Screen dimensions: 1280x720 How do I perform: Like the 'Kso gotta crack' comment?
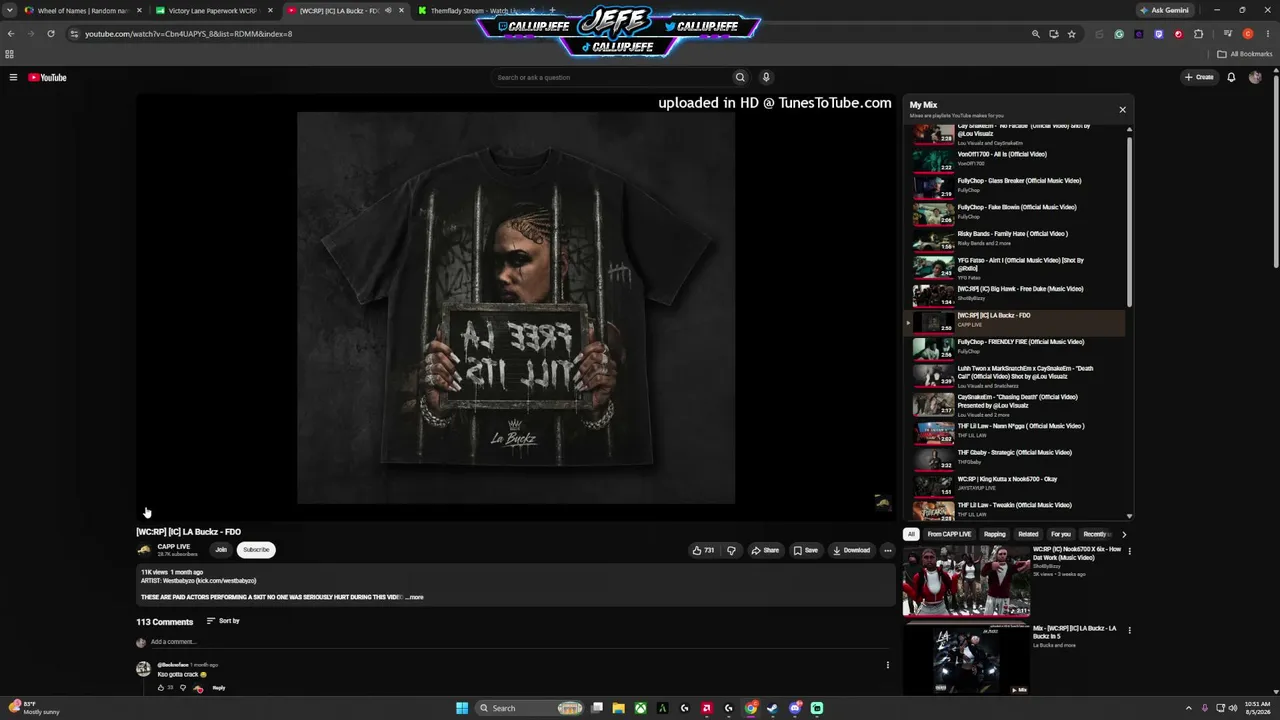[x=161, y=688]
